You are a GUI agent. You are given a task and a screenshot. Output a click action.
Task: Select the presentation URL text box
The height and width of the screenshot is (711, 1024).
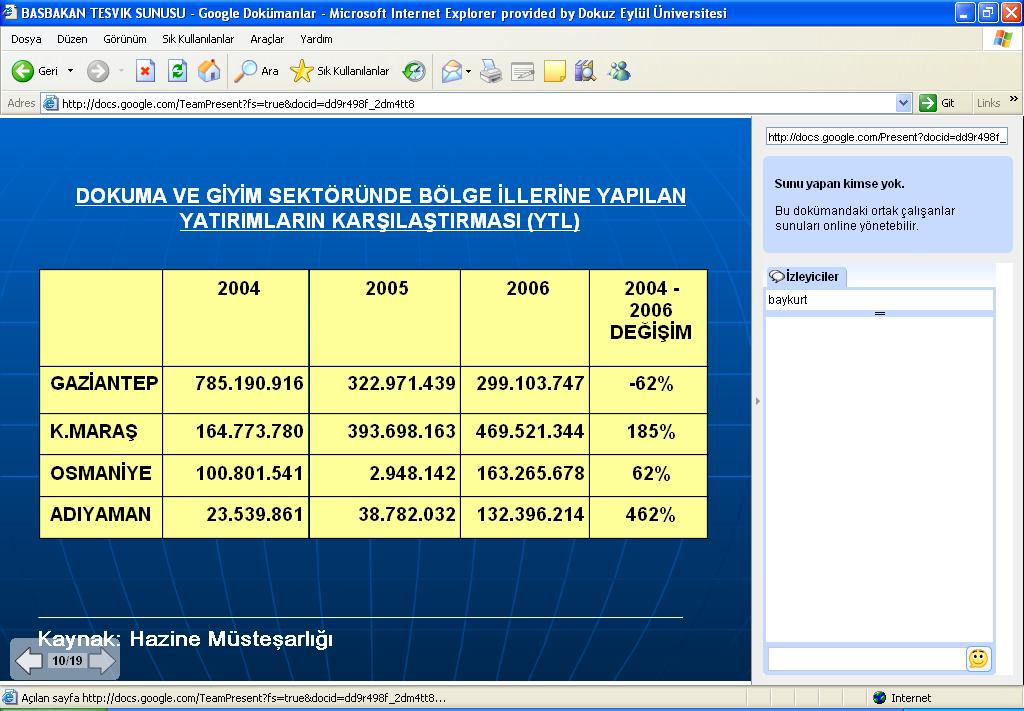pos(887,136)
